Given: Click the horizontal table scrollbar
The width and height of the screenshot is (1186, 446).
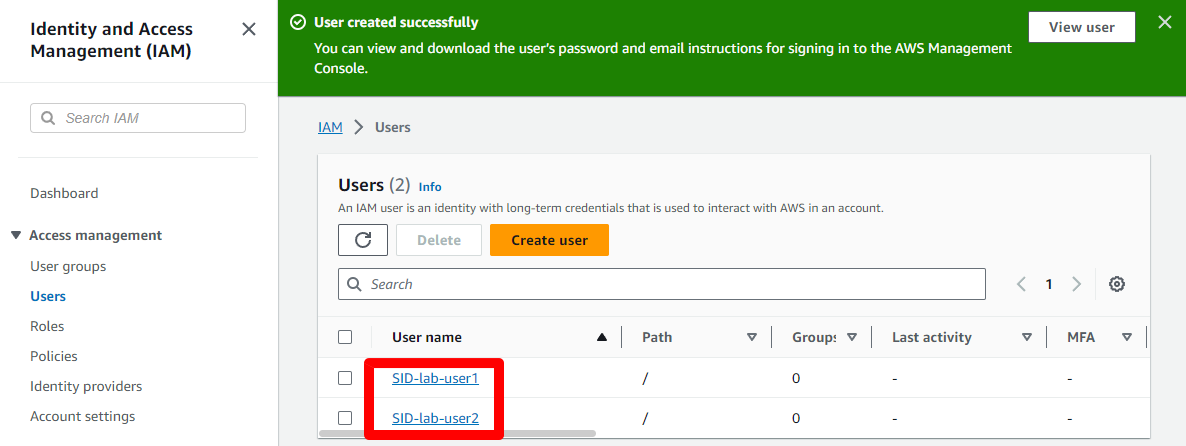Looking at the screenshot, I should click(x=458, y=434).
